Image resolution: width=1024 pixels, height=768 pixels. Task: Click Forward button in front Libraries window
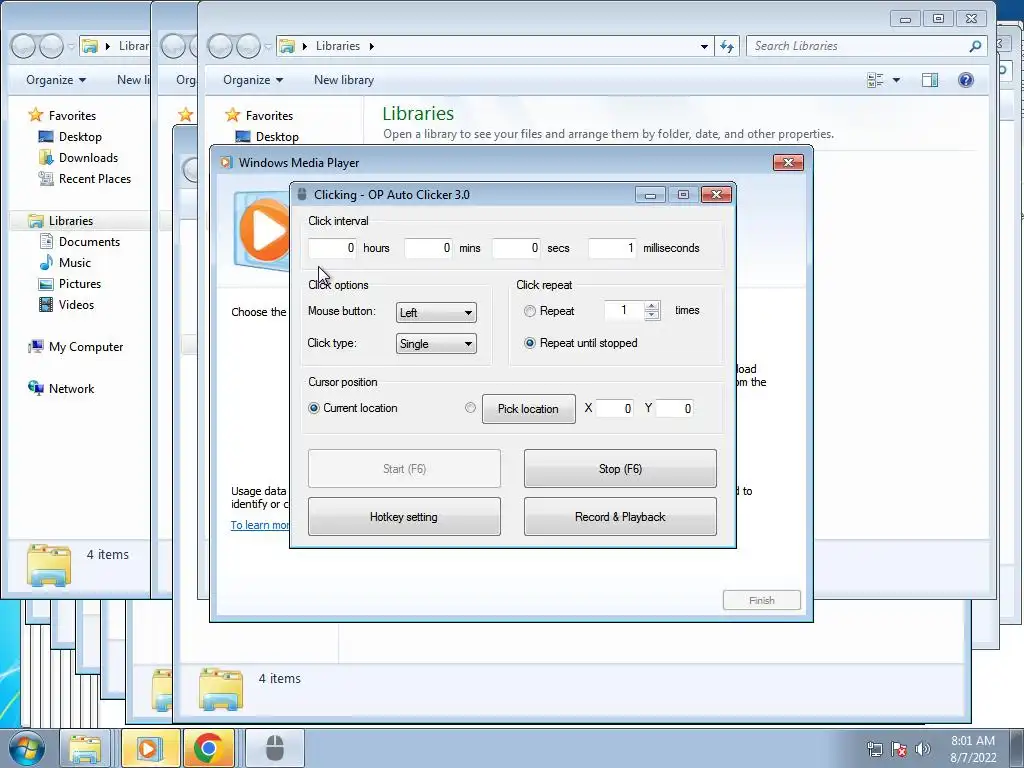point(248,46)
